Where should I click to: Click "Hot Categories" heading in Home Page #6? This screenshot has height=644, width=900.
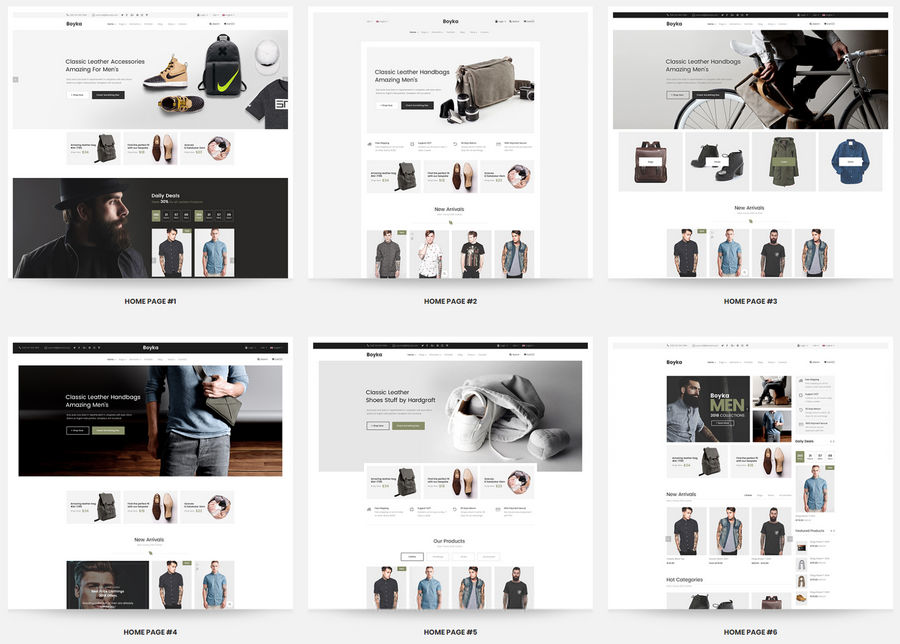(x=684, y=580)
